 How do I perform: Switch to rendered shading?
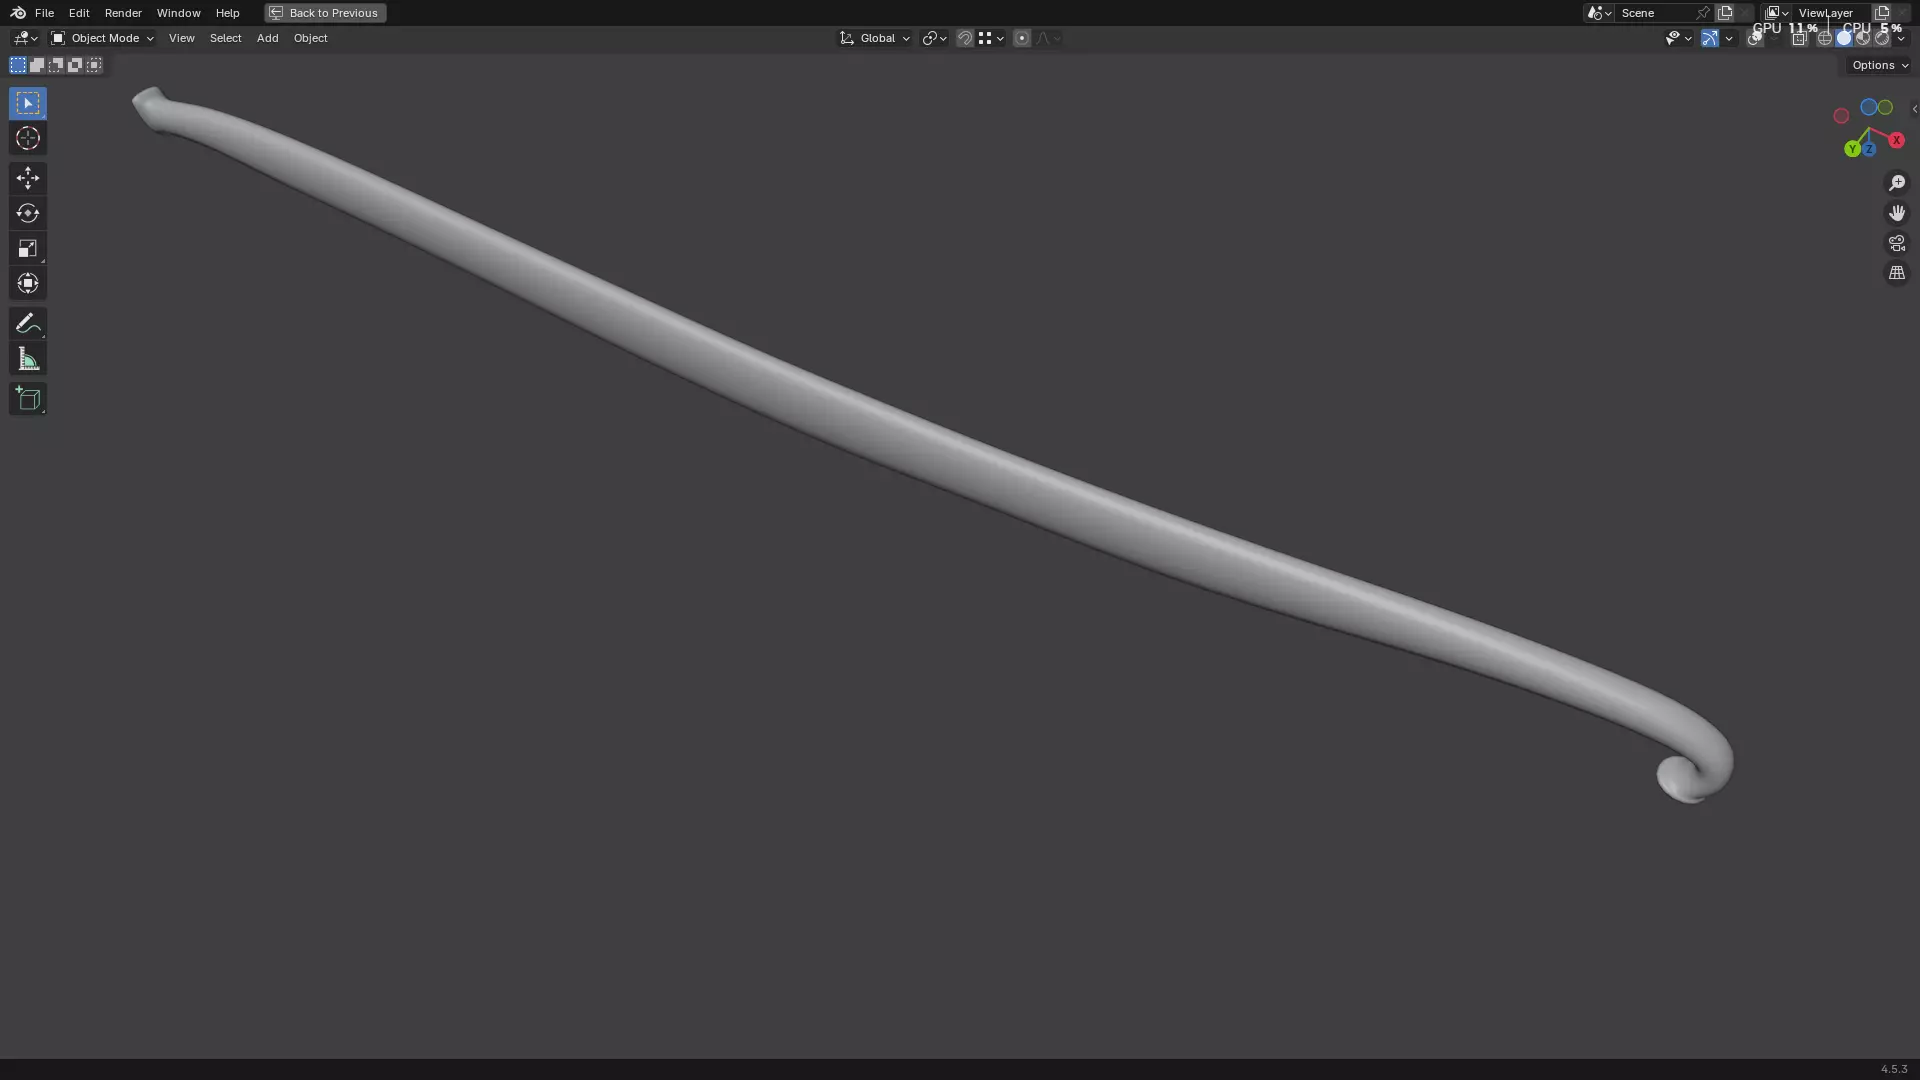click(x=1882, y=38)
